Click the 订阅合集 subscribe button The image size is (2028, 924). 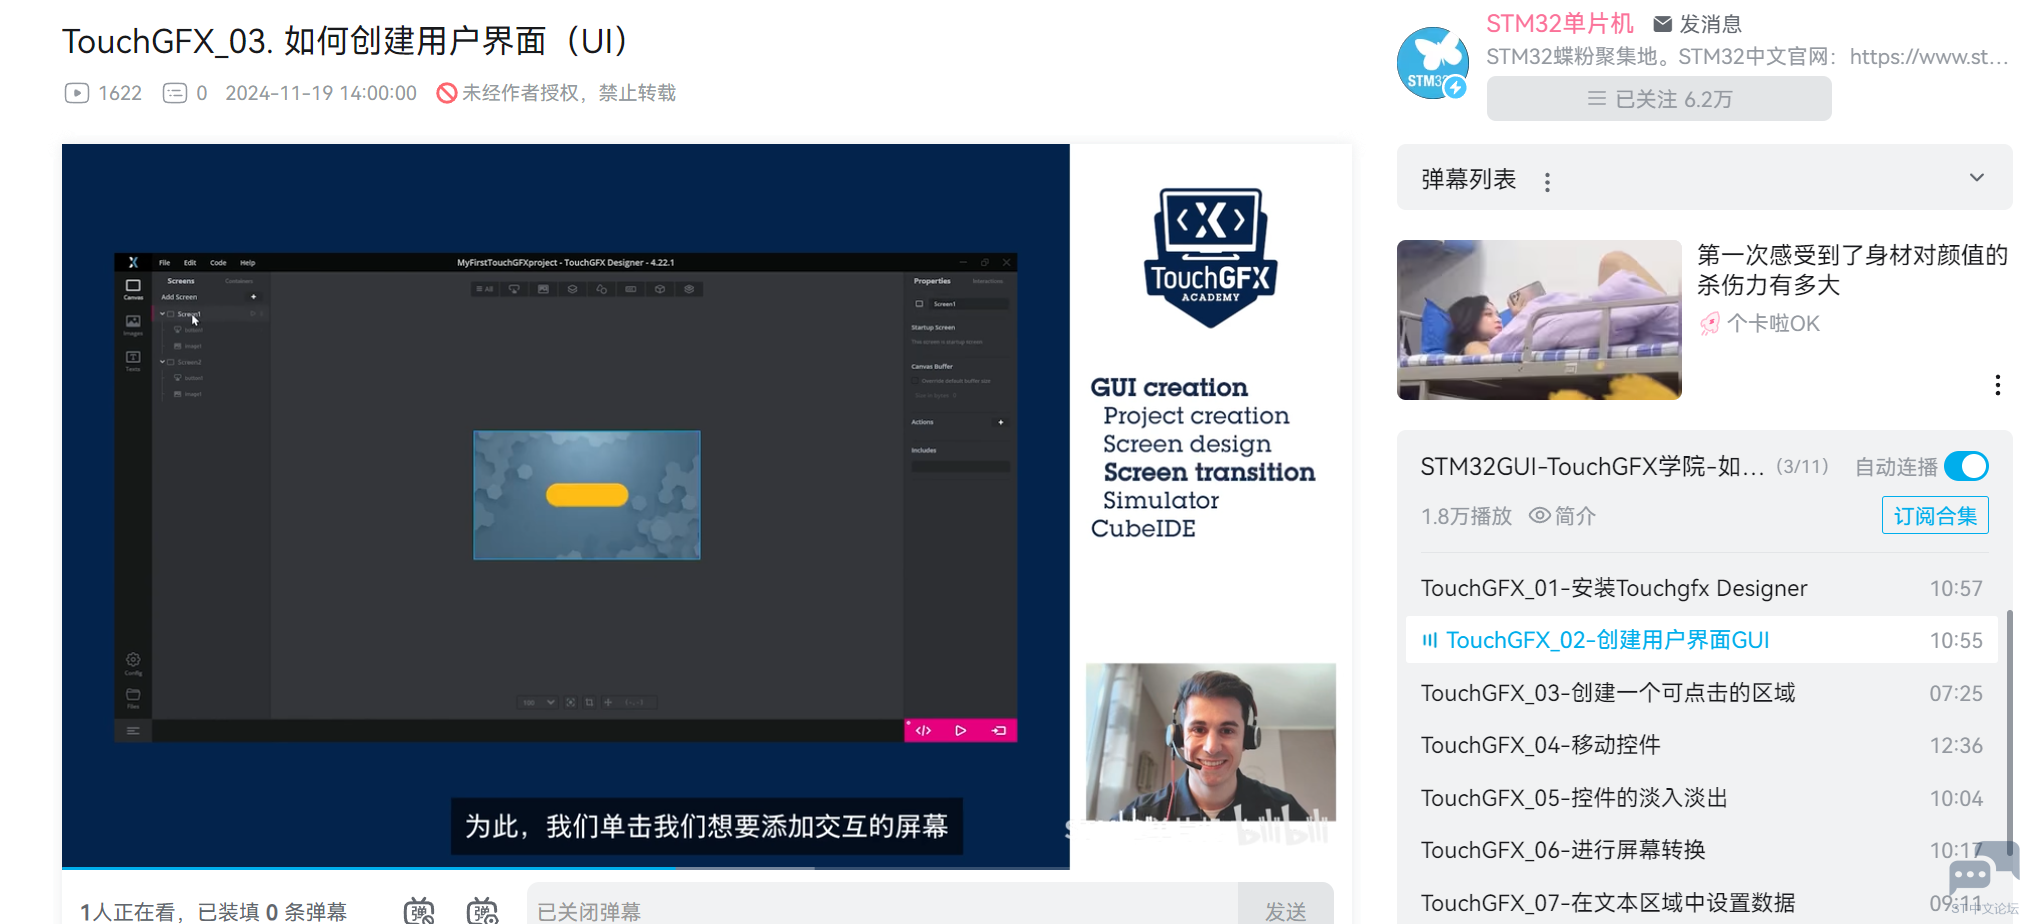[x=1934, y=516]
